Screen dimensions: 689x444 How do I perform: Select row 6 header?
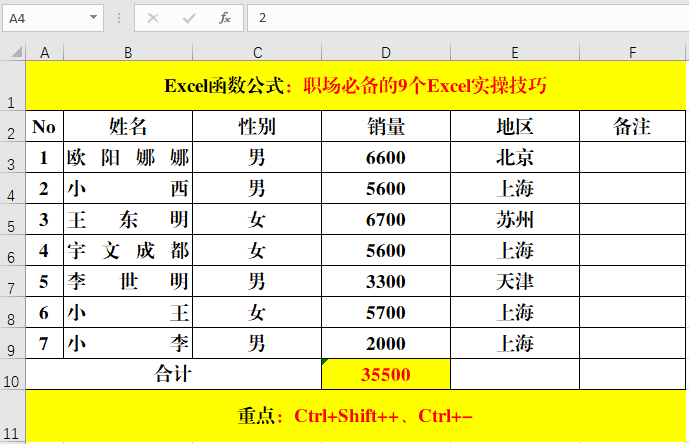(x=12, y=250)
